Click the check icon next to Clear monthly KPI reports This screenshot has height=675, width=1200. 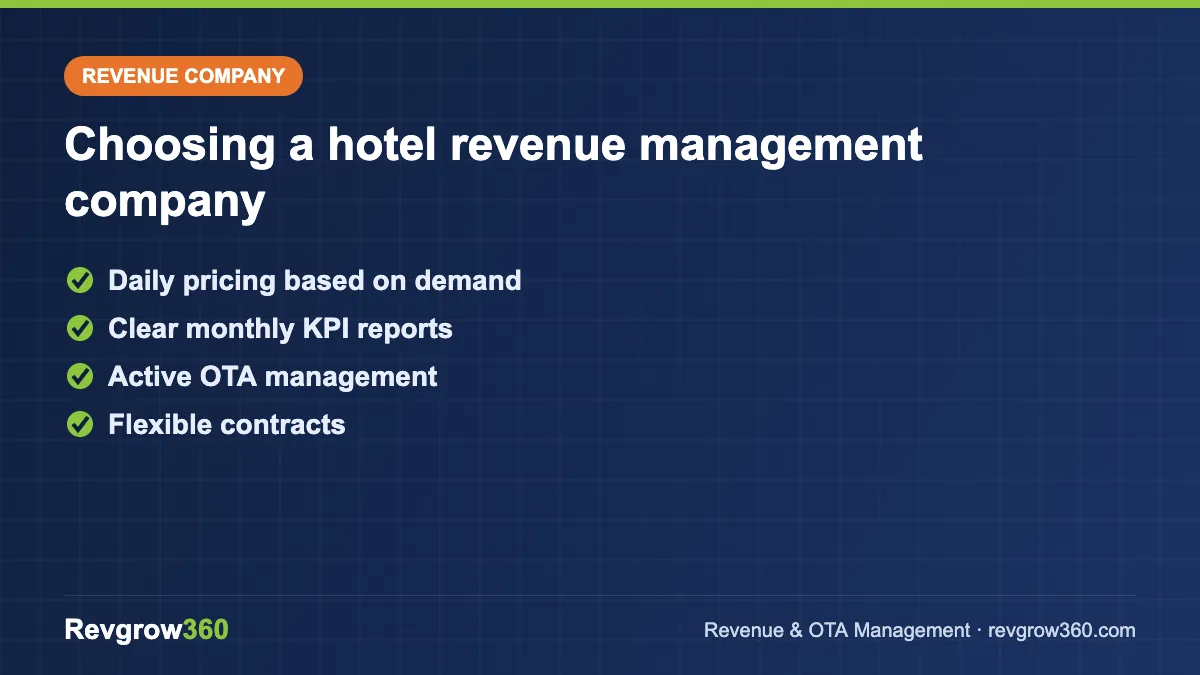[80, 329]
